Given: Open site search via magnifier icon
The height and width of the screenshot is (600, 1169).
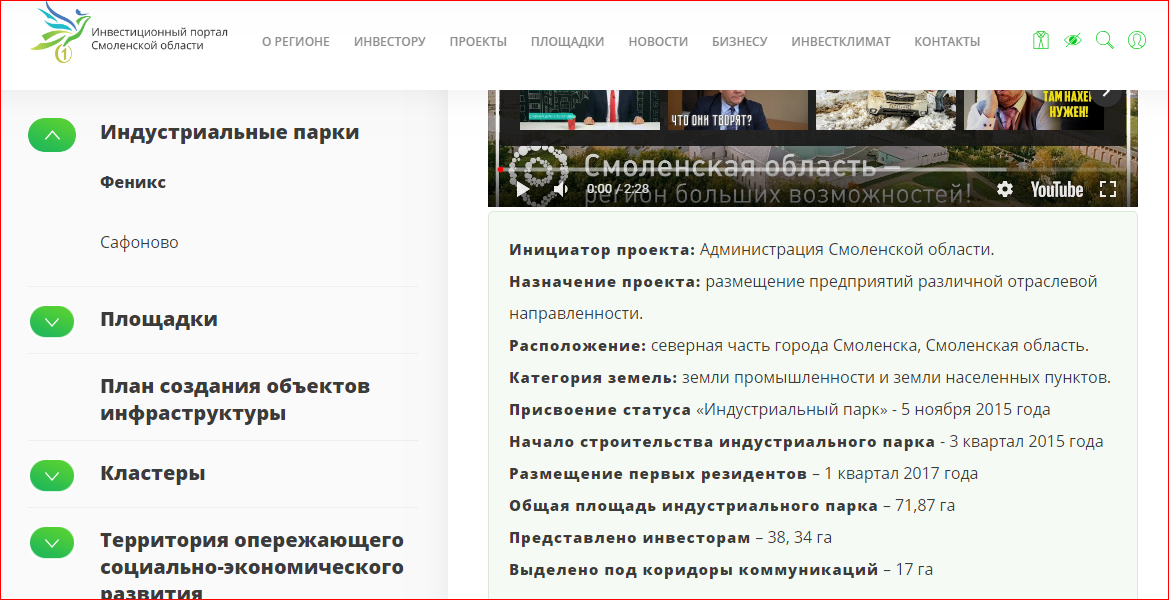Looking at the screenshot, I should click(1105, 41).
